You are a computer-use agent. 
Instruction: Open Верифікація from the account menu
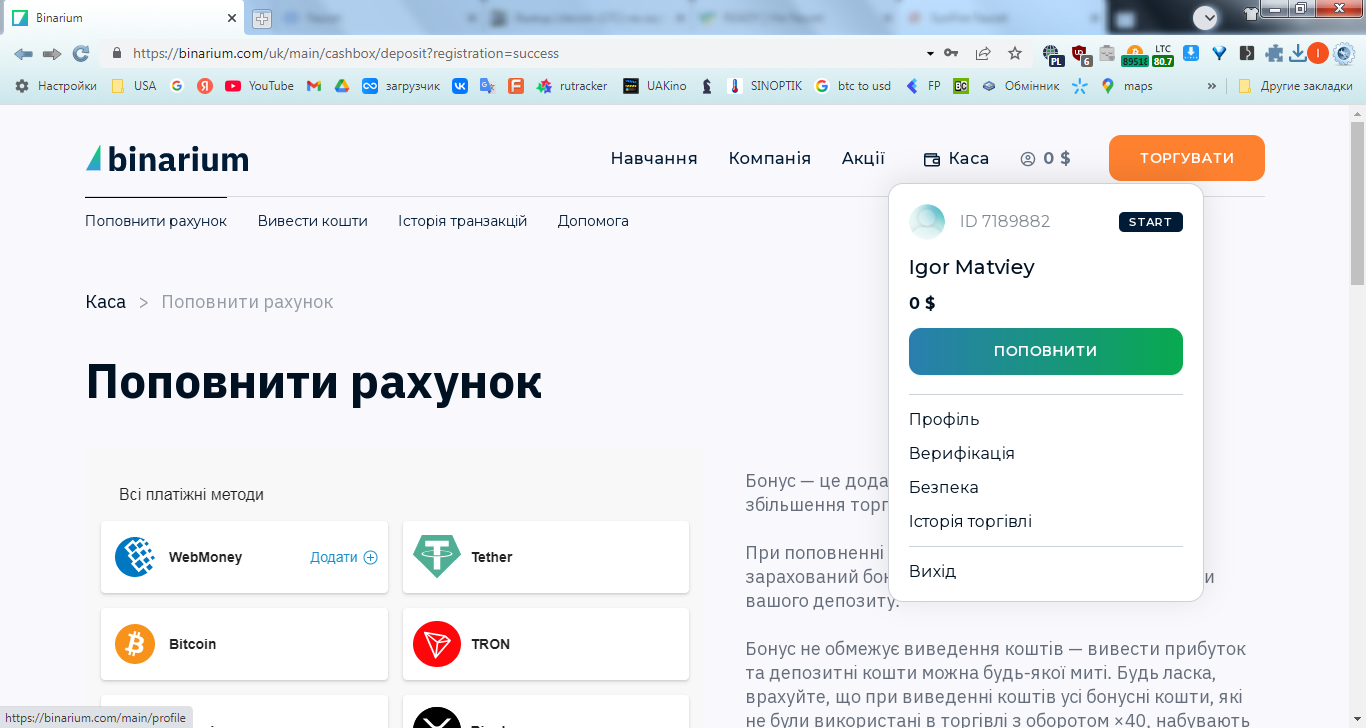point(962,454)
